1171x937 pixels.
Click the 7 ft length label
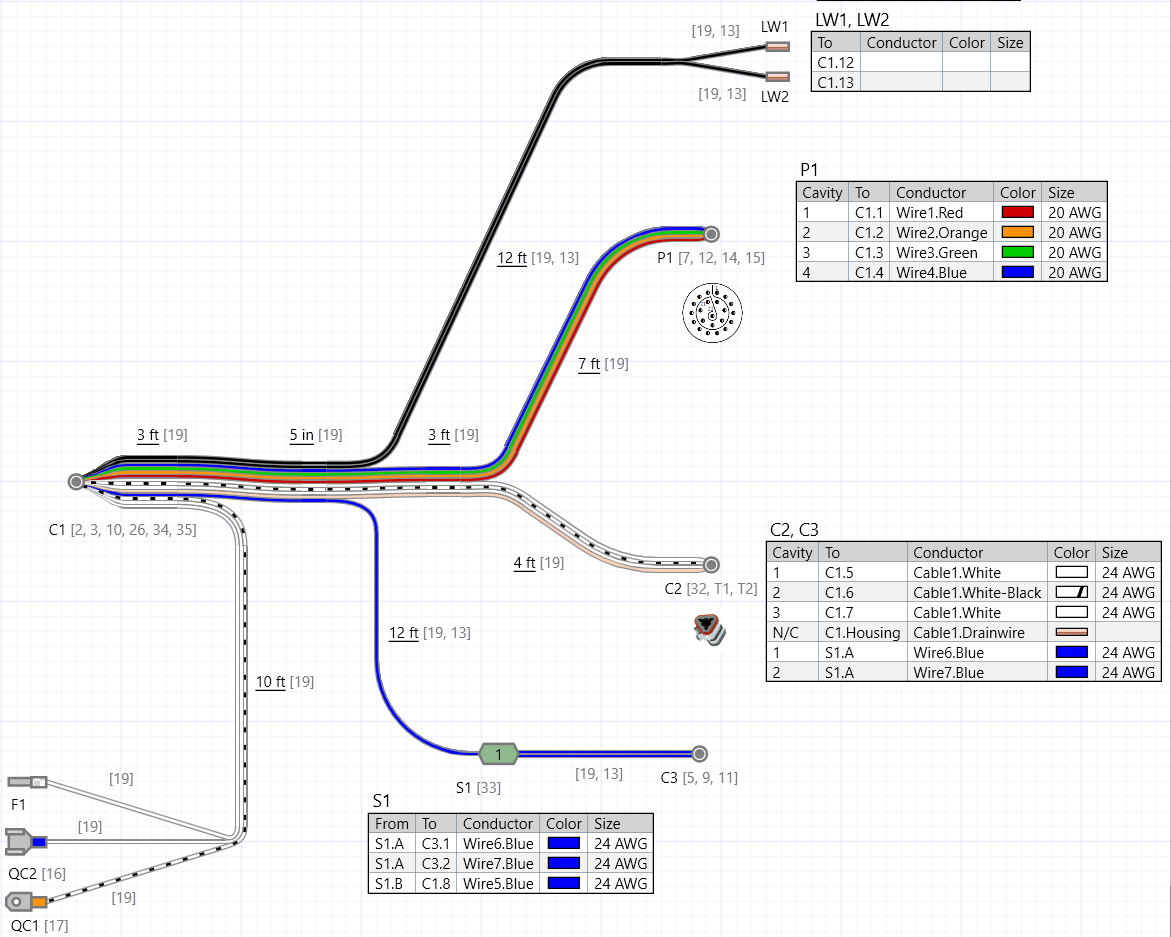point(589,364)
